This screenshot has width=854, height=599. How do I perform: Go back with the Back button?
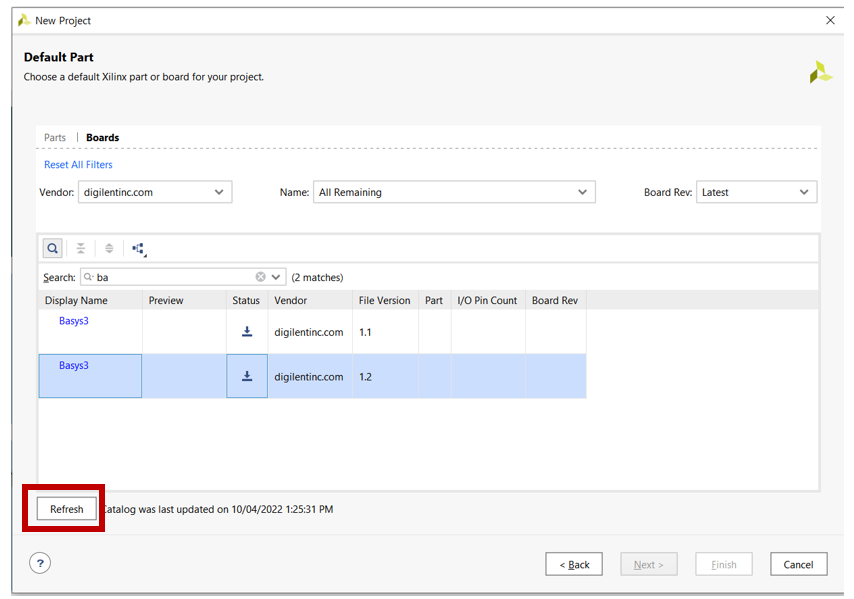click(574, 564)
